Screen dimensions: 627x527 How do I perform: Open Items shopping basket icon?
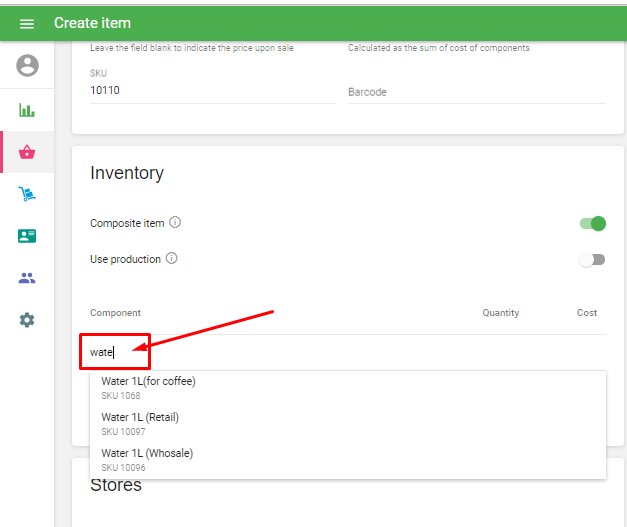(x=27, y=152)
